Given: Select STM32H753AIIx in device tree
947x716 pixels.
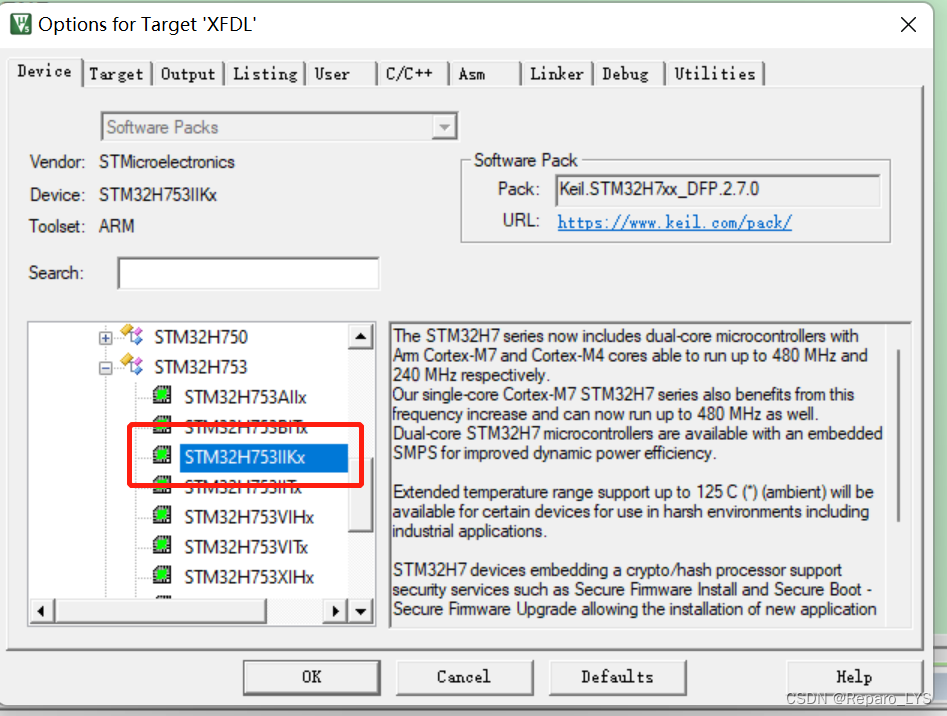Looking at the screenshot, I should 245,397.
